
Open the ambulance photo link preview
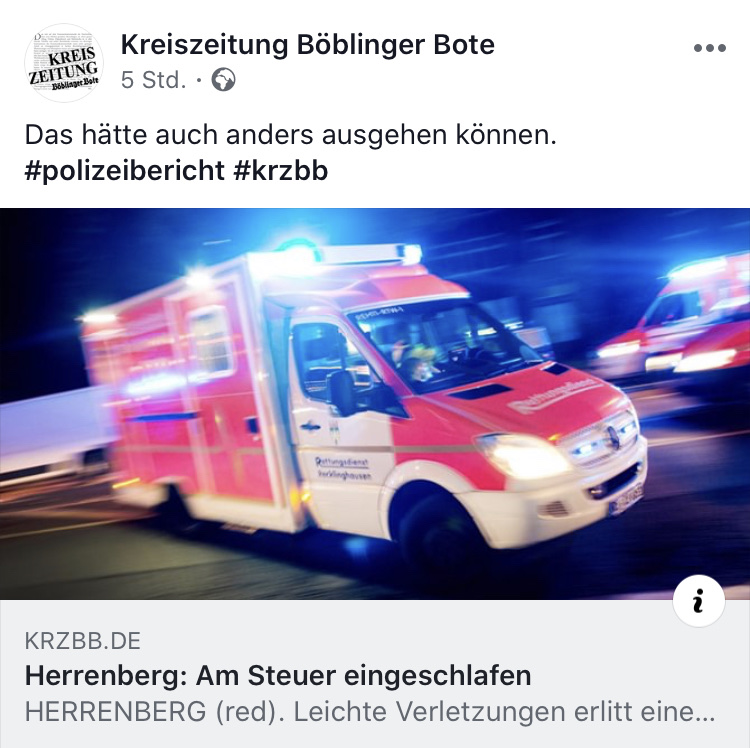click(x=375, y=404)
